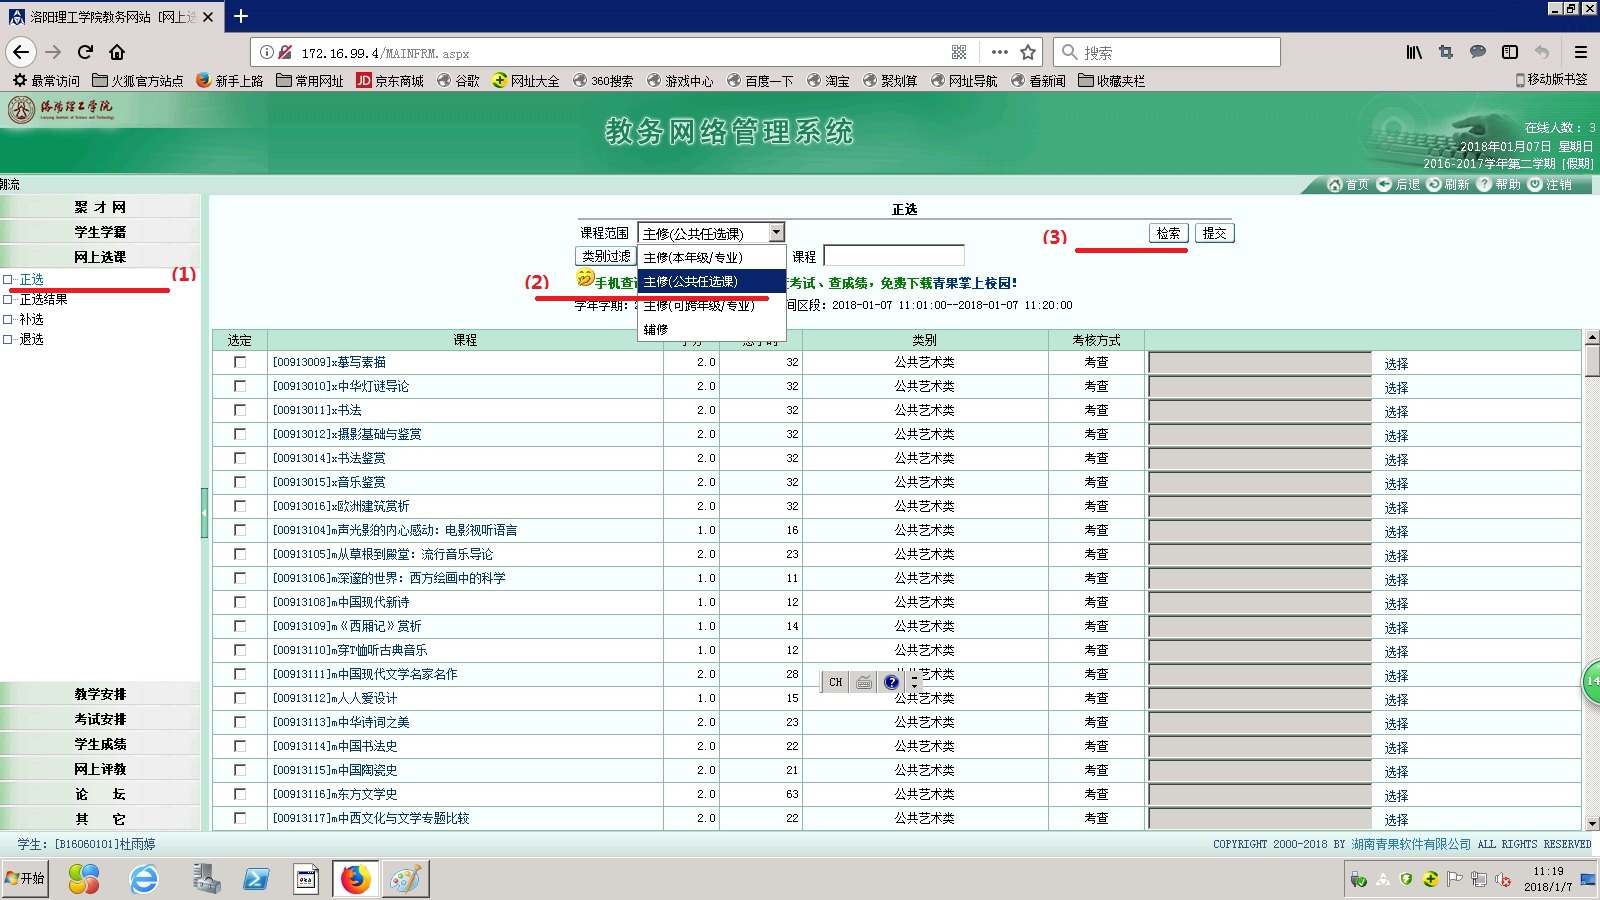Click the 提交 submit button
This screenshot has height=900, width=1600.
[x=1214, y=233]
